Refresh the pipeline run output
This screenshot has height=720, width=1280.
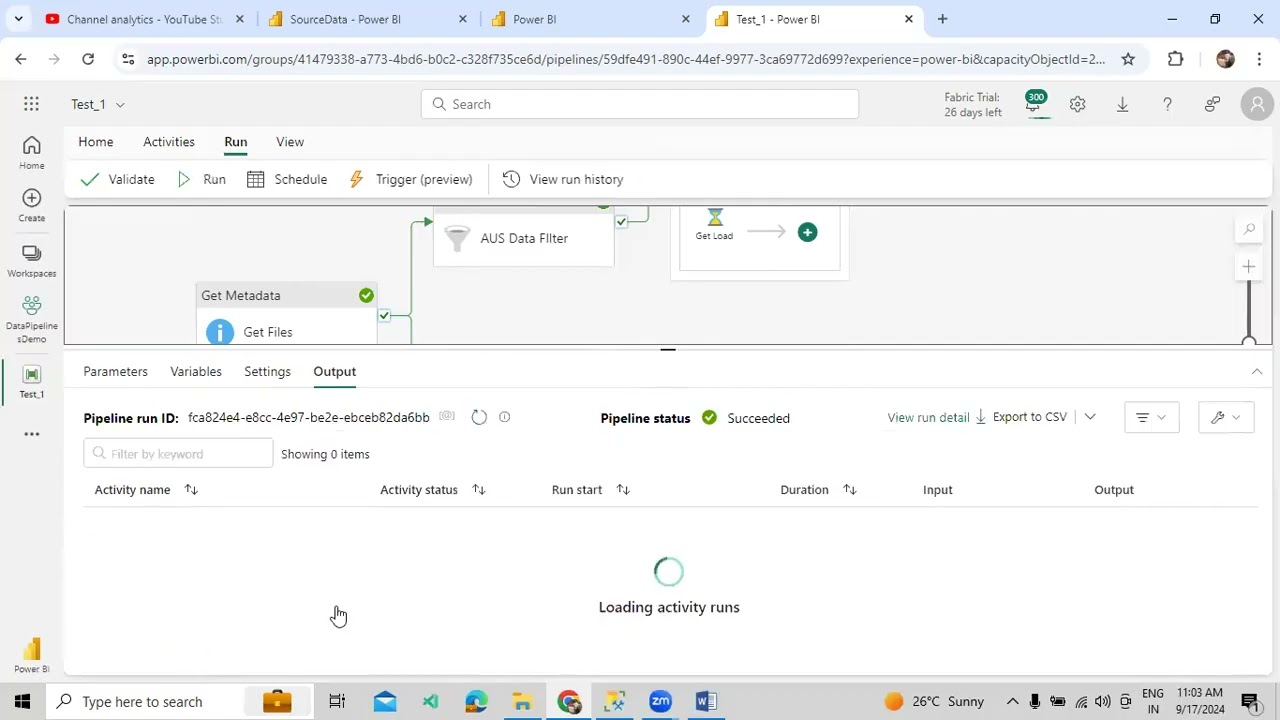(x=479, y=417)
